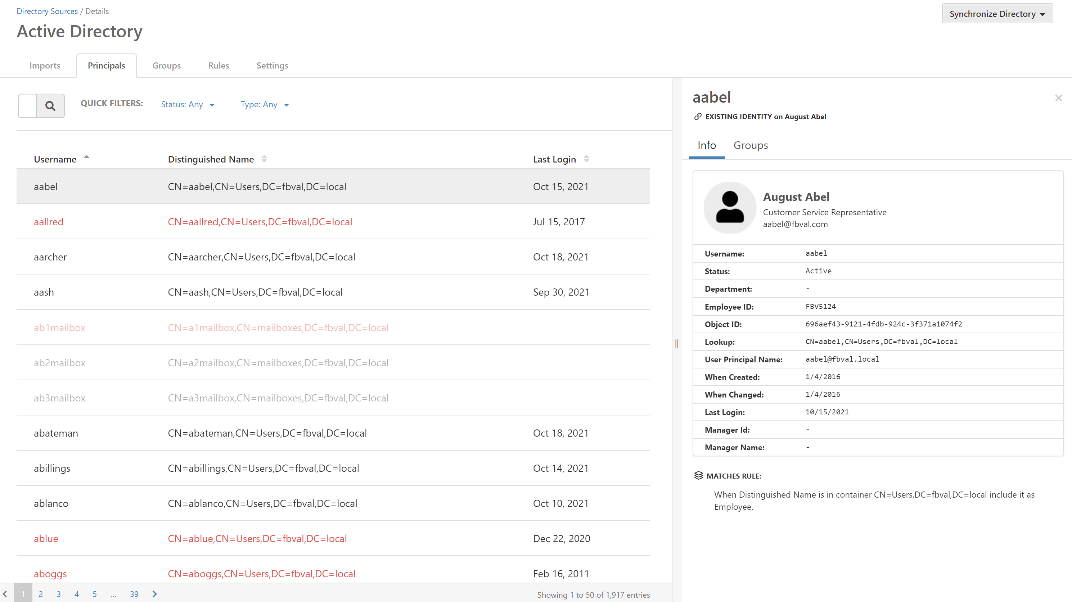Go to page 2 of the results

41,594
